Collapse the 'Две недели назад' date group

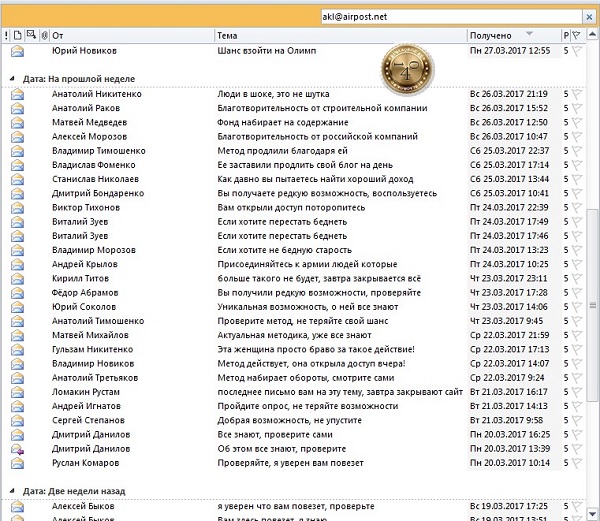(x=12, y=490)
